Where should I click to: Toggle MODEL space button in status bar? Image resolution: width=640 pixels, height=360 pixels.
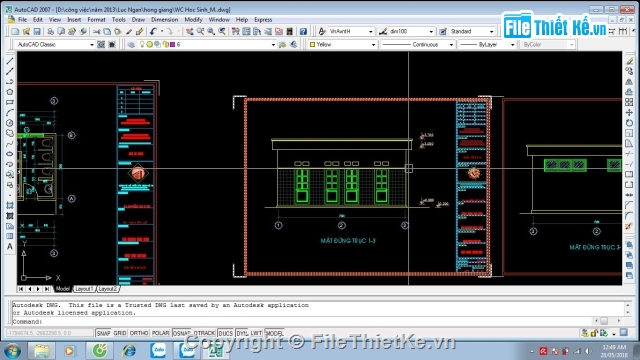[274, 333]
